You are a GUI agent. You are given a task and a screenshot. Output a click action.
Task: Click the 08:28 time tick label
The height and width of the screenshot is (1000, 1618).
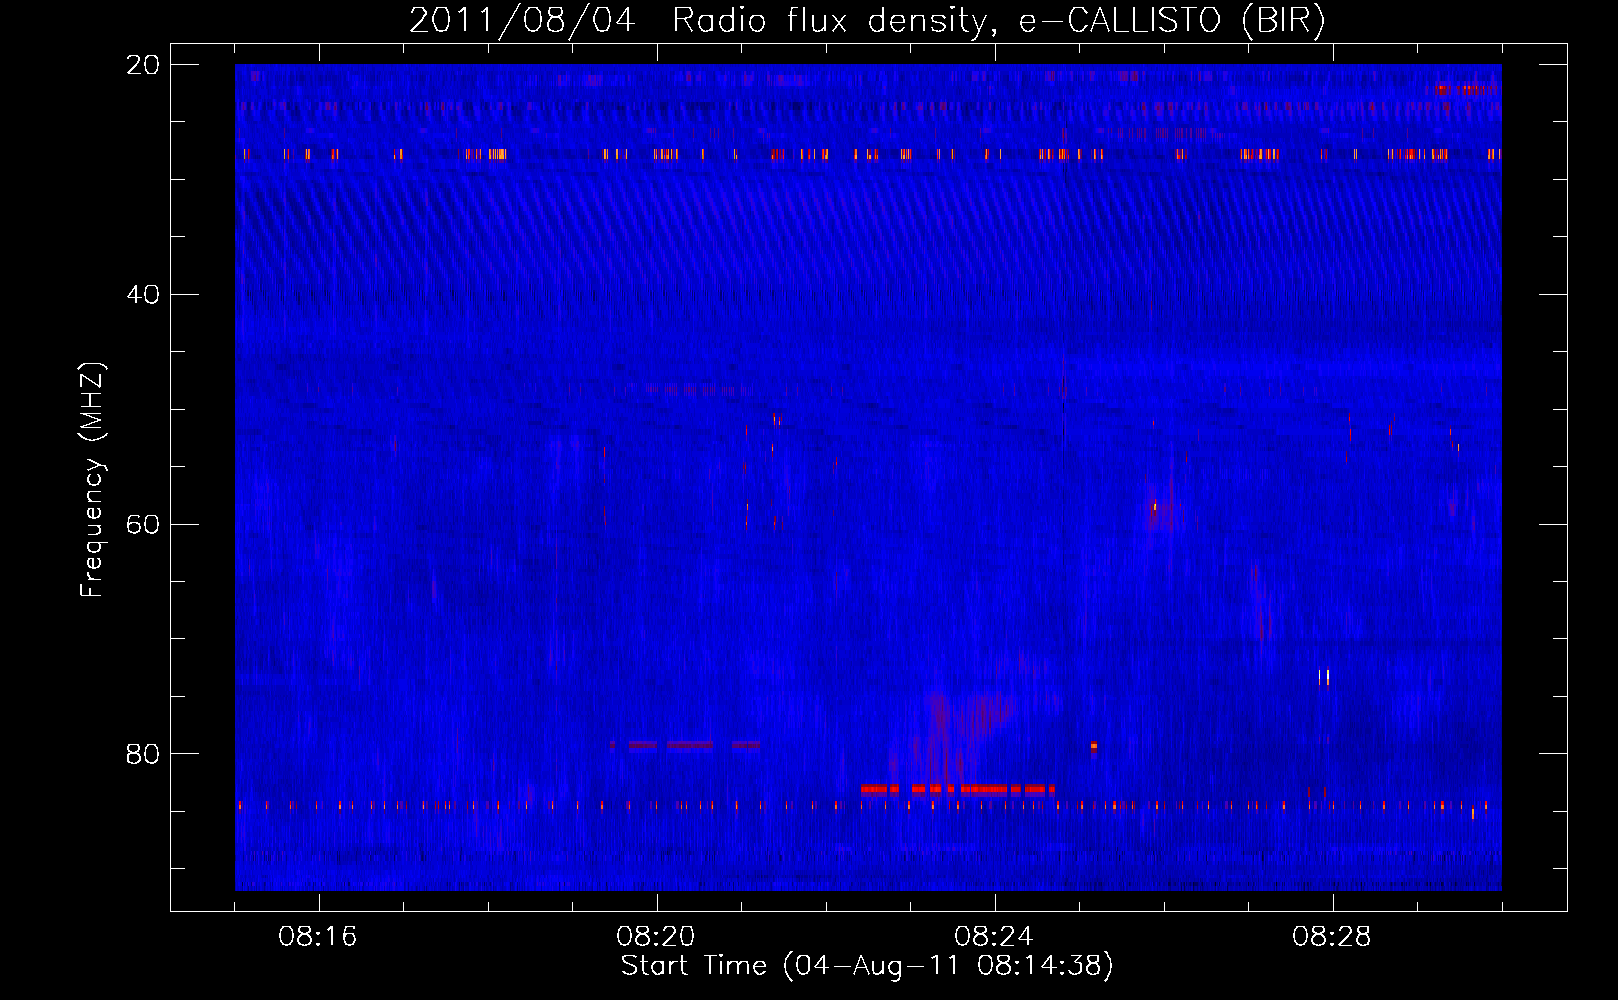pyautogui.click(x=1332, y=937)
